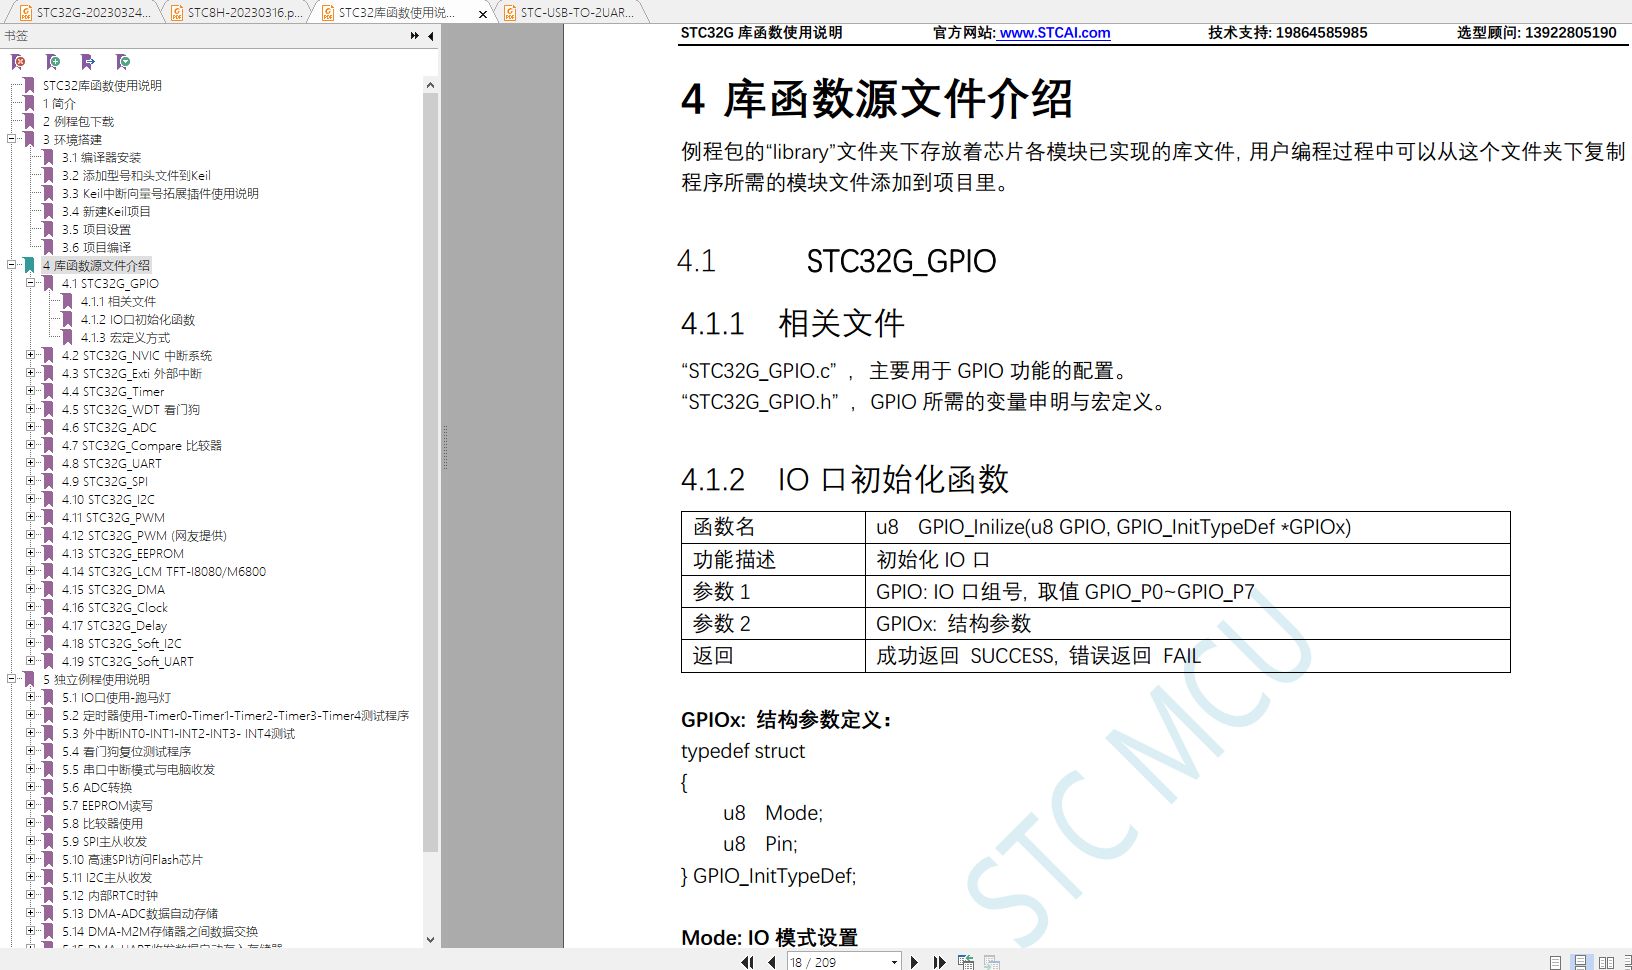Open bookmark 2 例程包下载
The width and height of the screenshot is (1632, 970).
coord(78,122)
